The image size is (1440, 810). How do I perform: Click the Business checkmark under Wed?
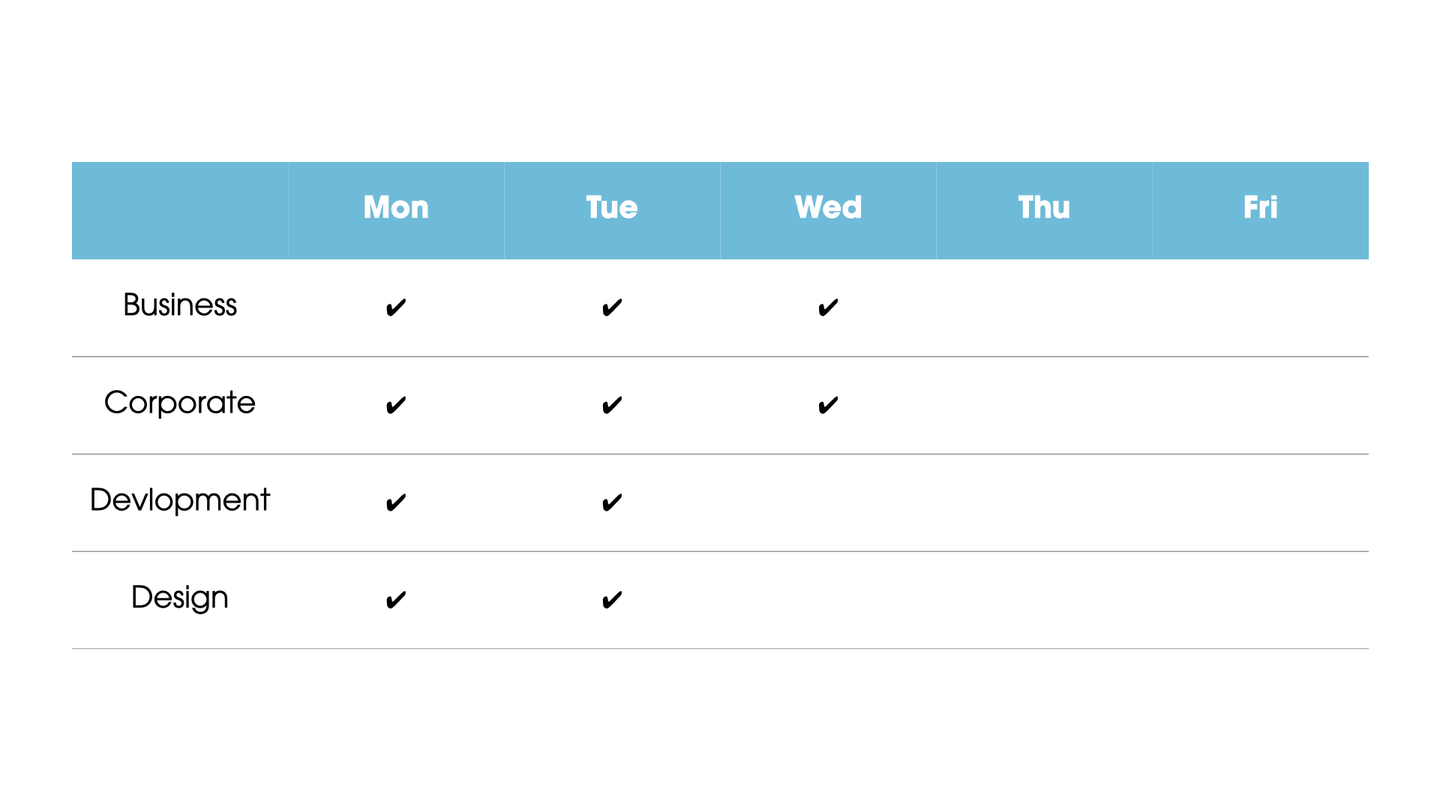coord(828,308)
